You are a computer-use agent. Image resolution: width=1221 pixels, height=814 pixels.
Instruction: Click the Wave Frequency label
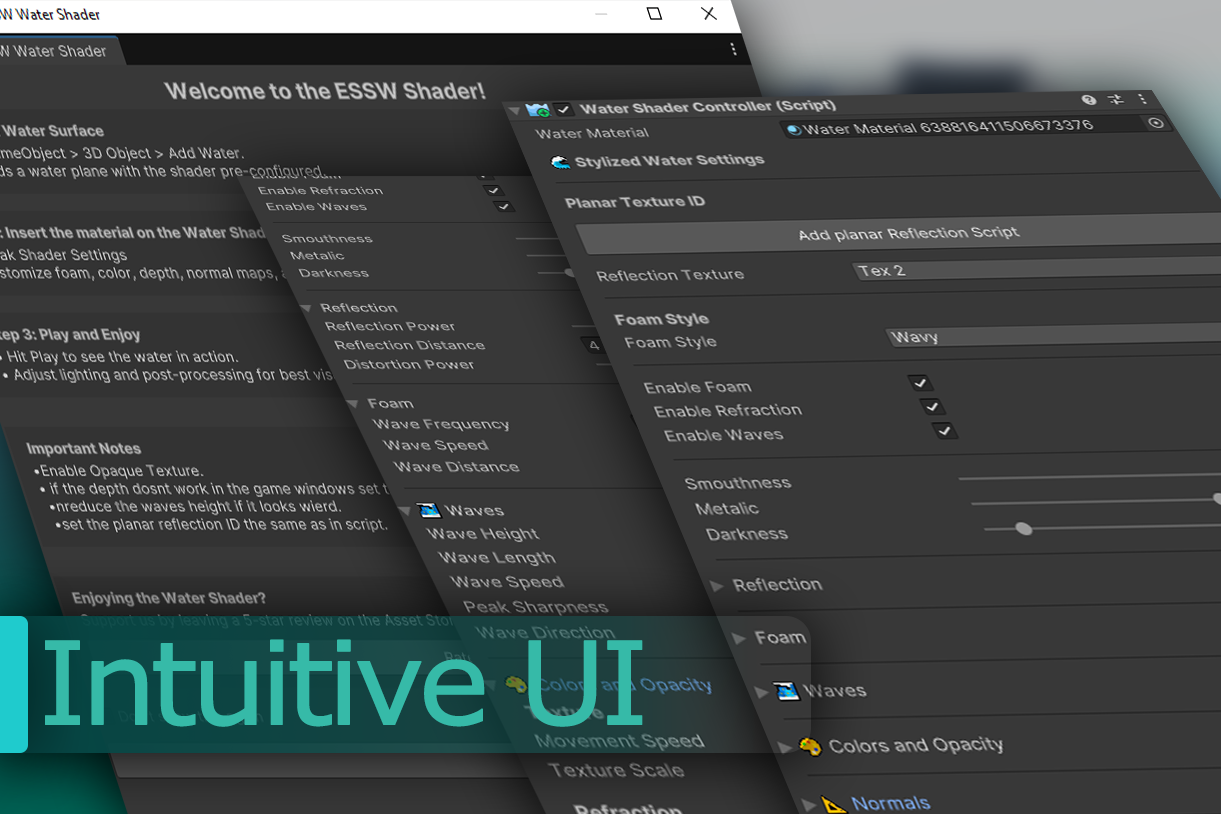441,424
